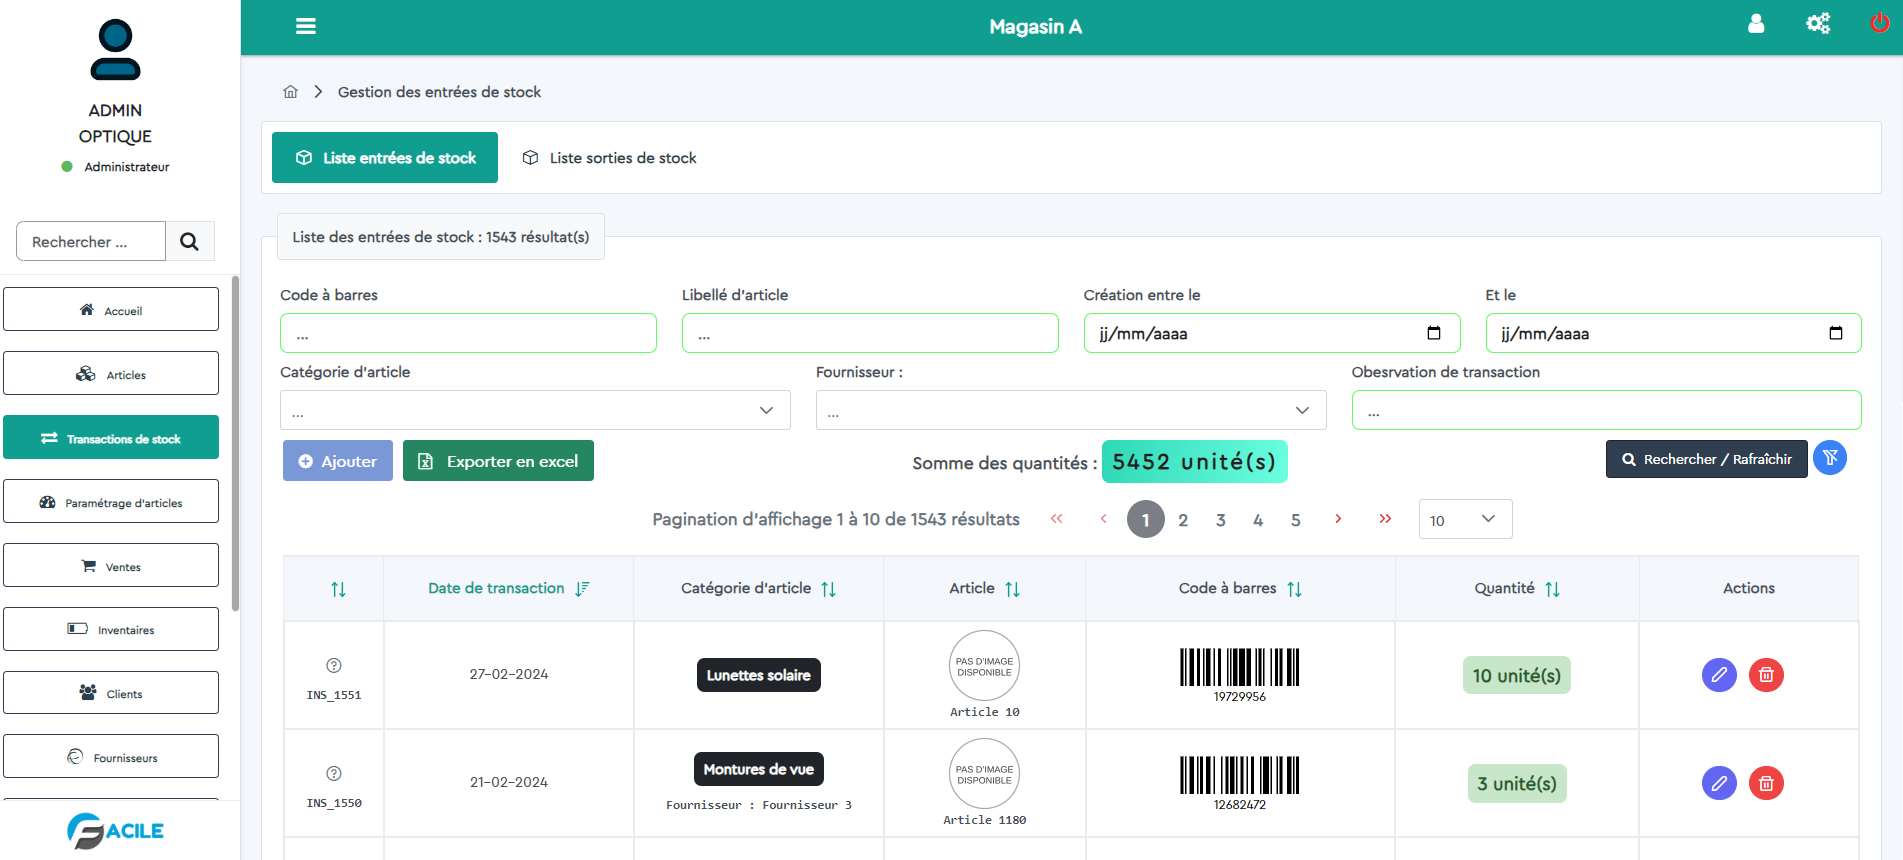Screen dimensions: 1903x860
Task: Click the Exporter en excel button
Action: click(498, 461)
